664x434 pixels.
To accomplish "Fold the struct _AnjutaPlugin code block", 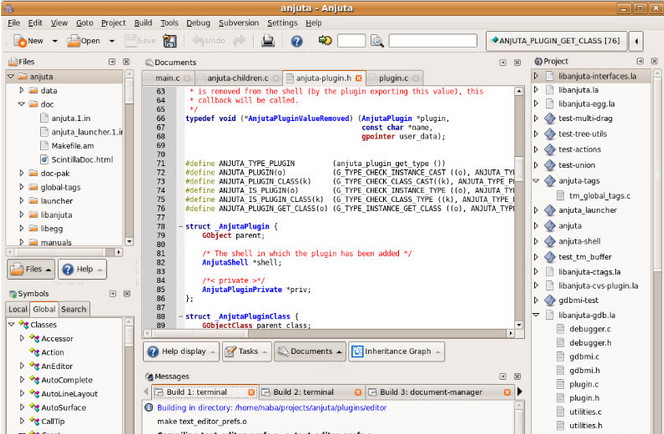I will coord(180,226).
